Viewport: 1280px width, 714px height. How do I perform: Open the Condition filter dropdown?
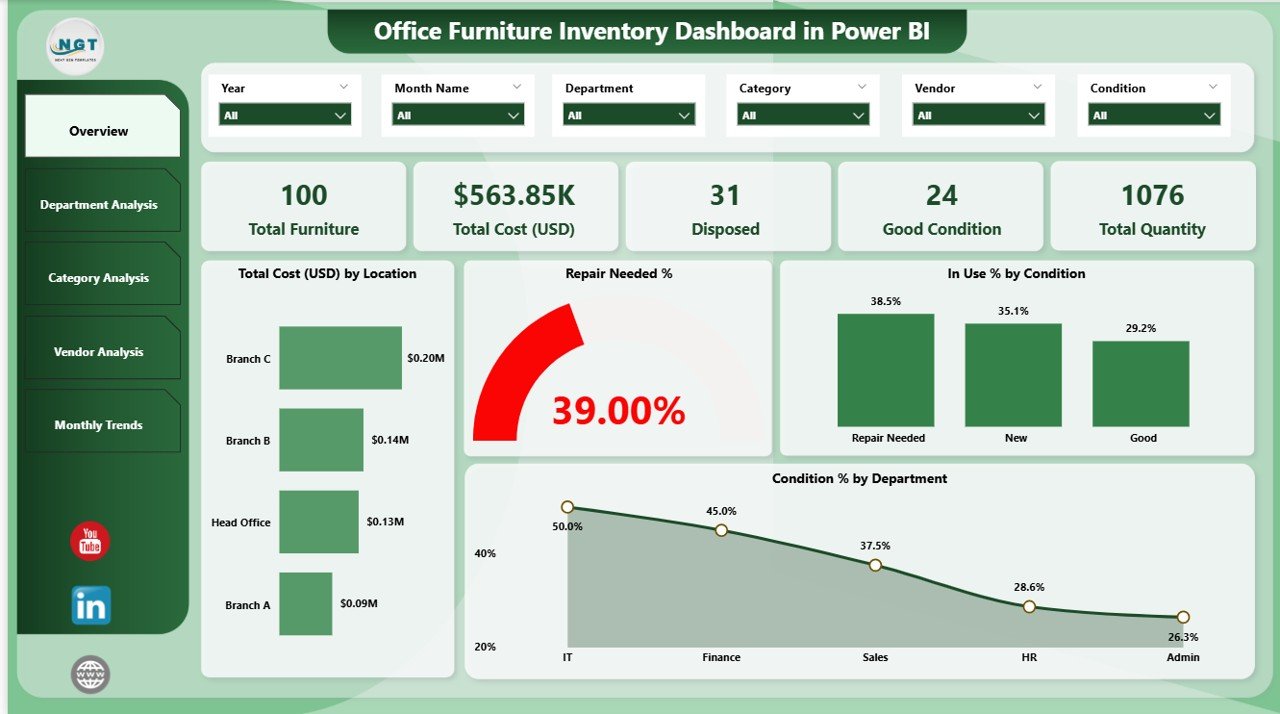tap(1154, 115)
